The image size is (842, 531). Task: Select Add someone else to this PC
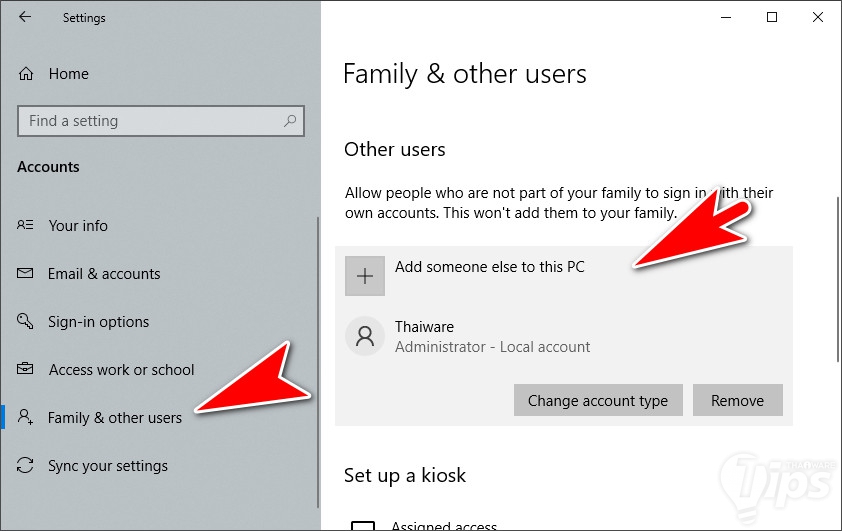tap(489, 267)
